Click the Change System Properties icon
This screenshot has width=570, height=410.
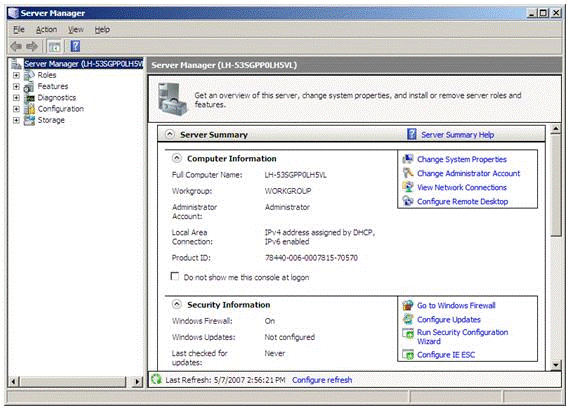(408, 159)
